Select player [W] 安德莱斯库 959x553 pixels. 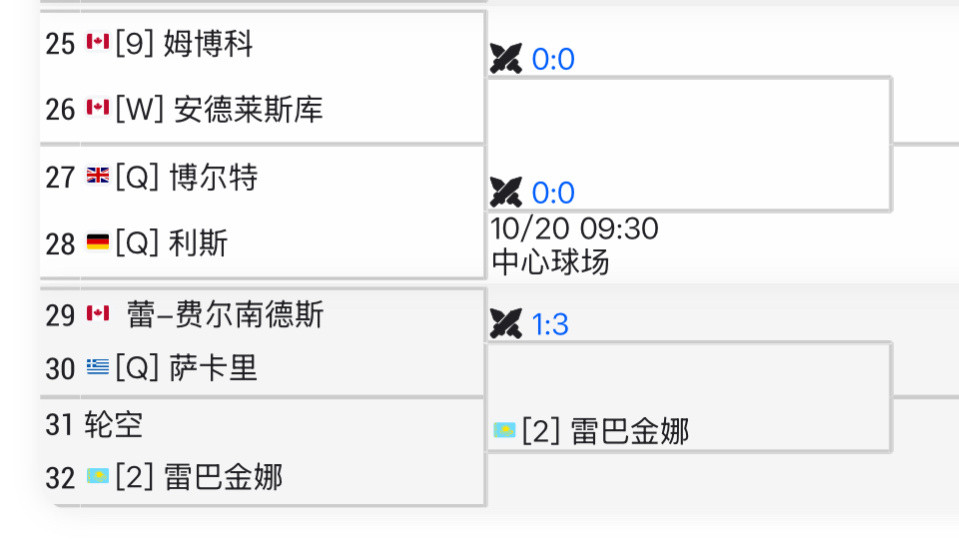(x=248, y=109)
